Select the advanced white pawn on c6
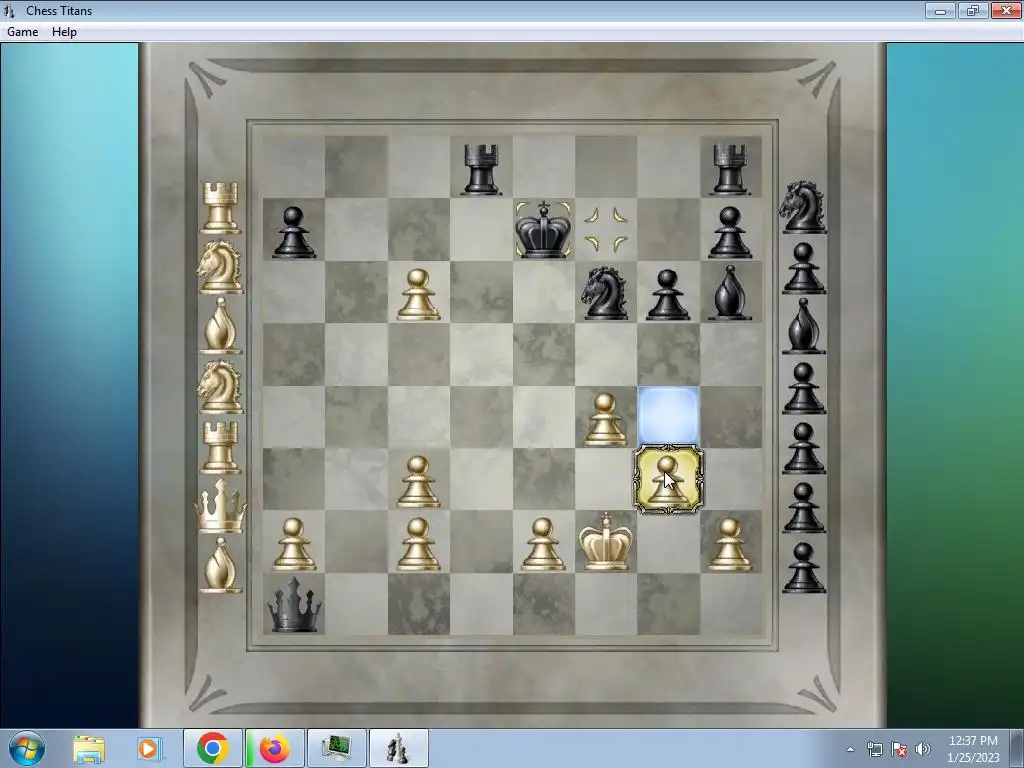 [418, 295]
